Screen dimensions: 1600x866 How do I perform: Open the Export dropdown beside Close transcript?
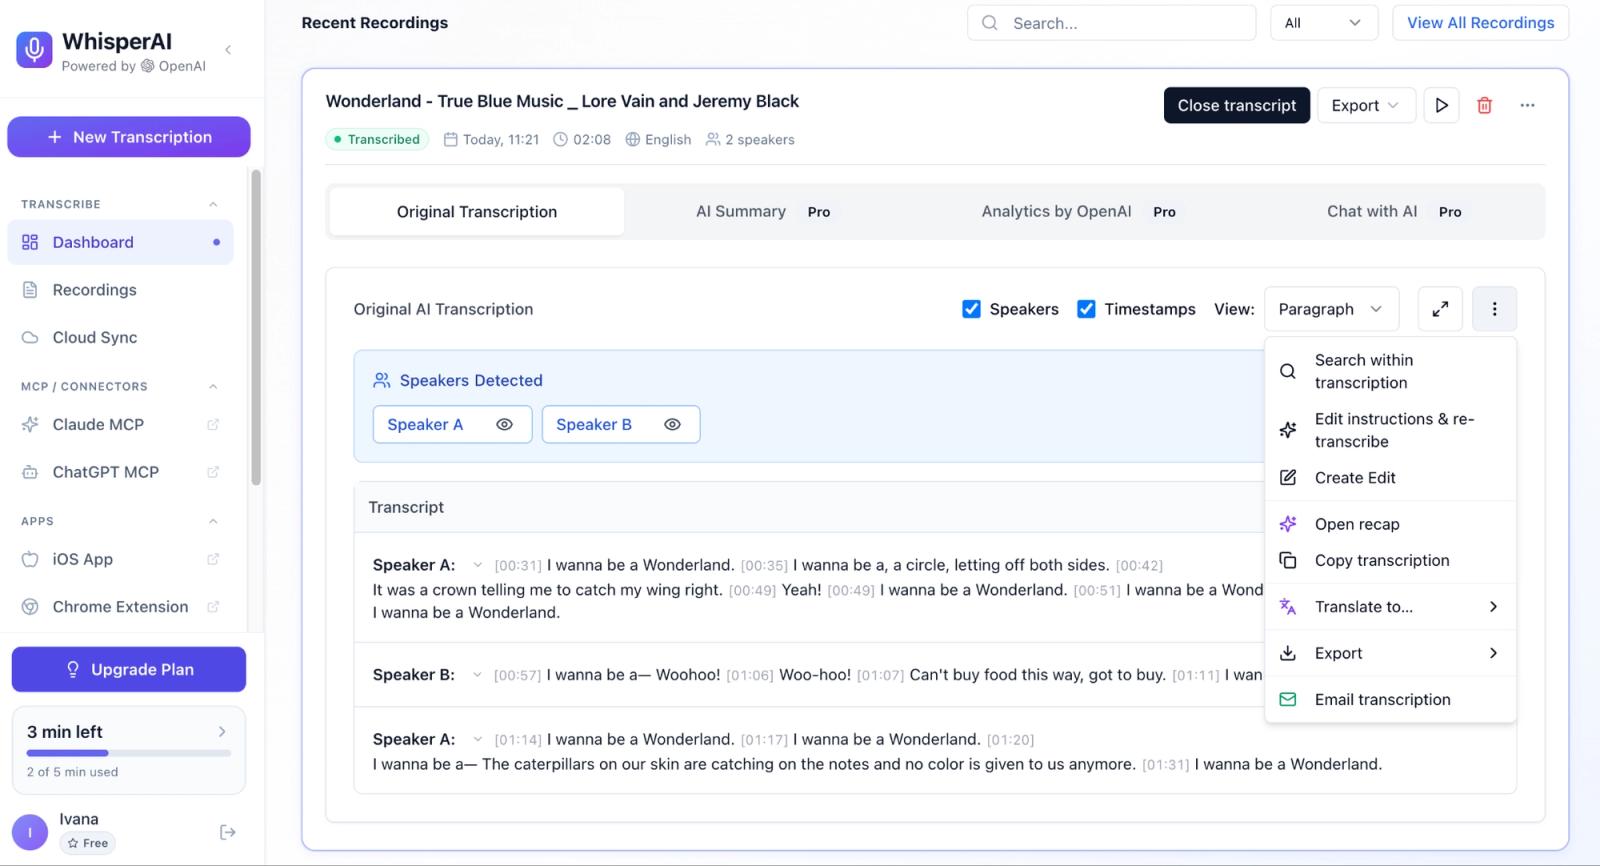pyautogui.click(x=1366, y=105)
